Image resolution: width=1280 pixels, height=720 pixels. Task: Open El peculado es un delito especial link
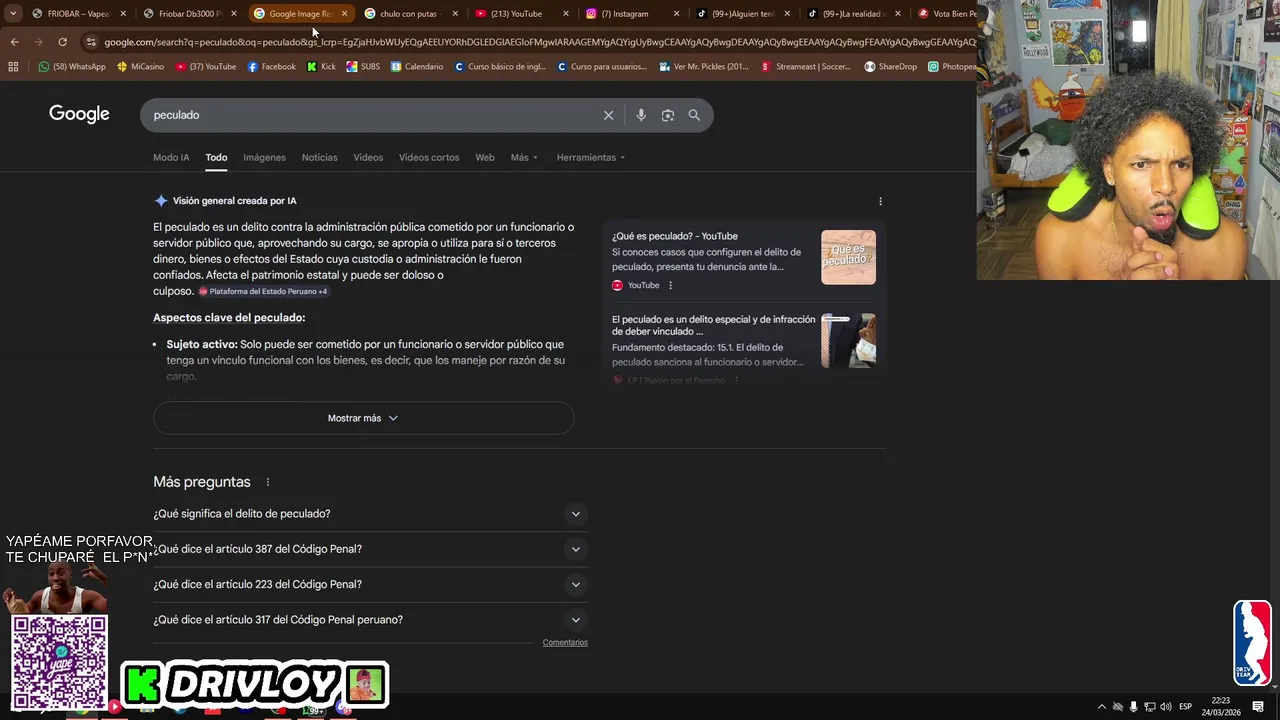pyautogui.click(x=713, y=325)
